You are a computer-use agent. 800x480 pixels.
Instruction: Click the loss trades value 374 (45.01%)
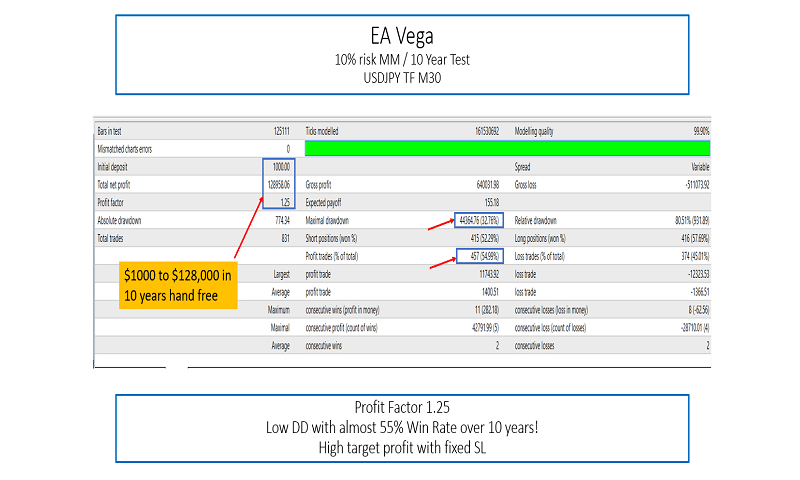click(695, 256)
